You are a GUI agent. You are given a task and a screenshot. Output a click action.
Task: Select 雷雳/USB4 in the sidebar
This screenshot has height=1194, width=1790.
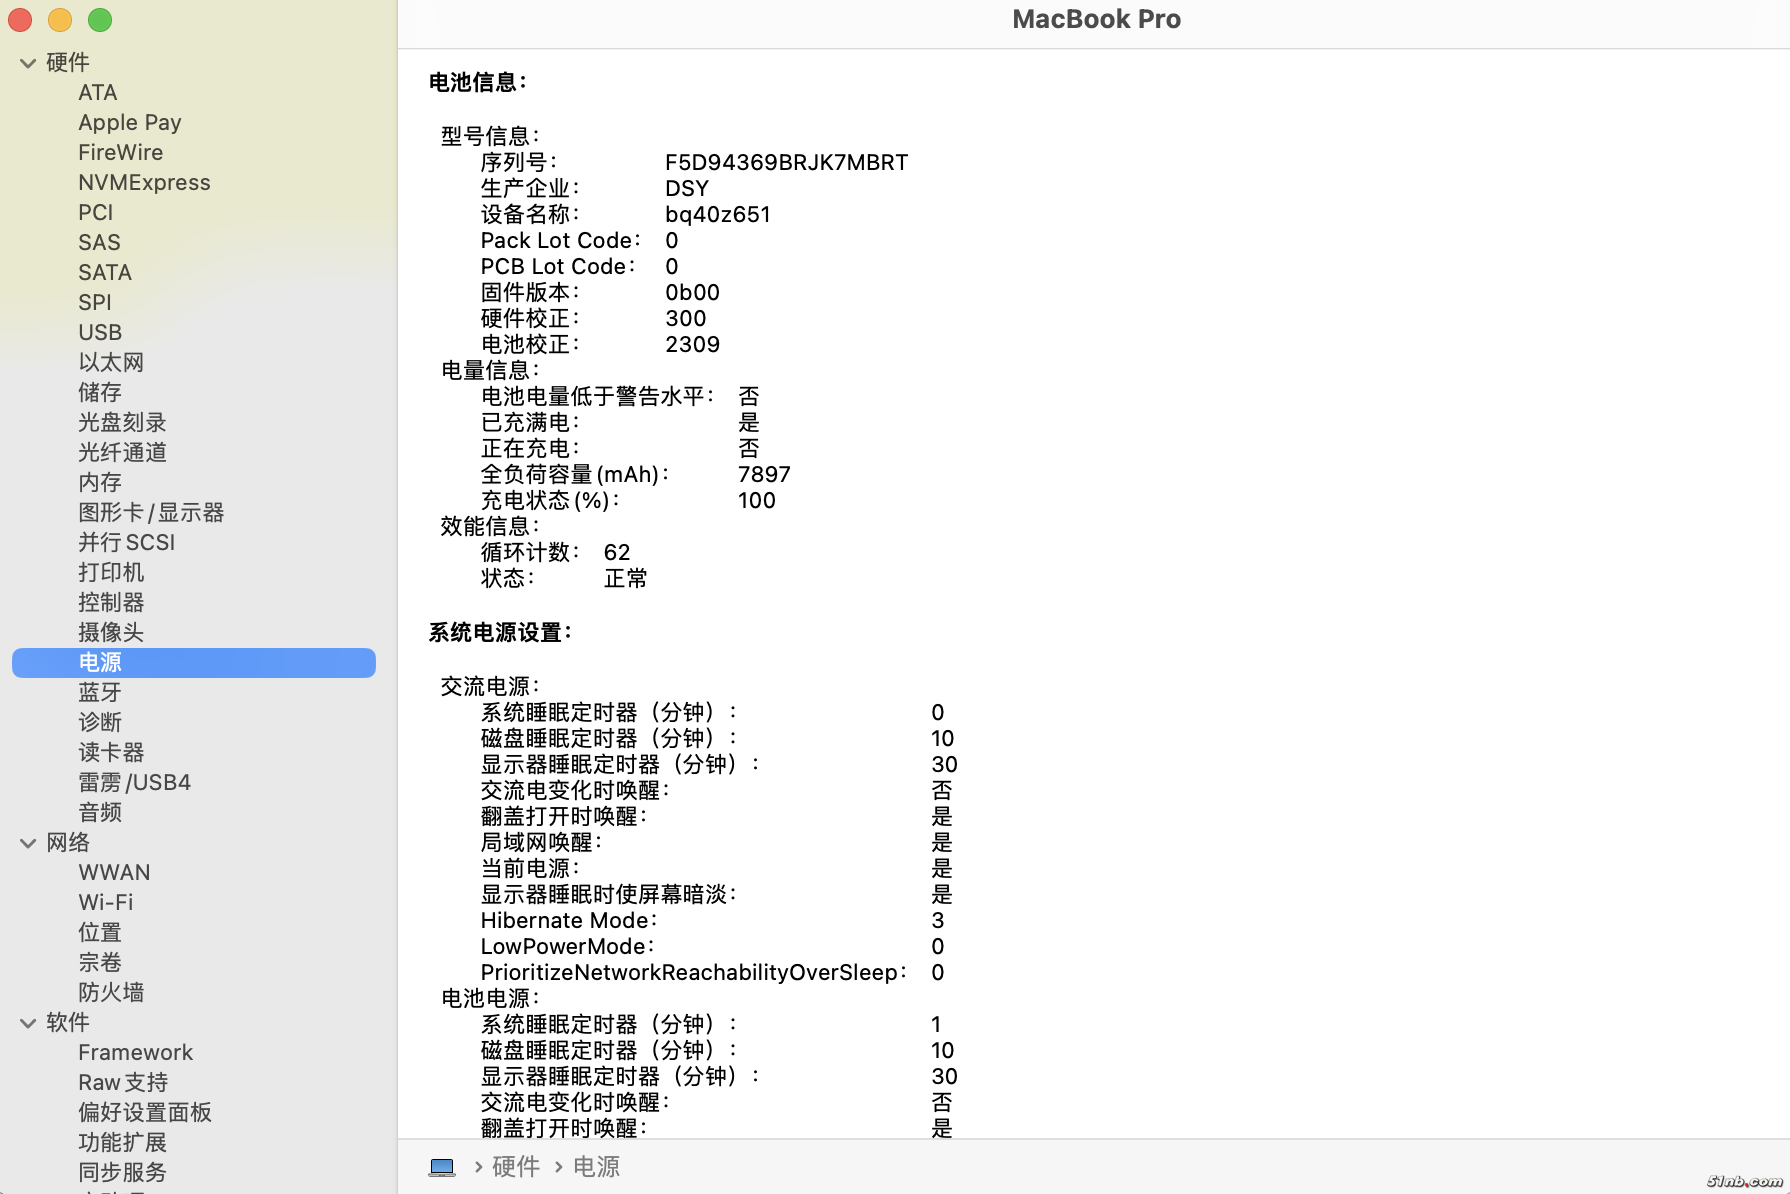tap(134, 782)
